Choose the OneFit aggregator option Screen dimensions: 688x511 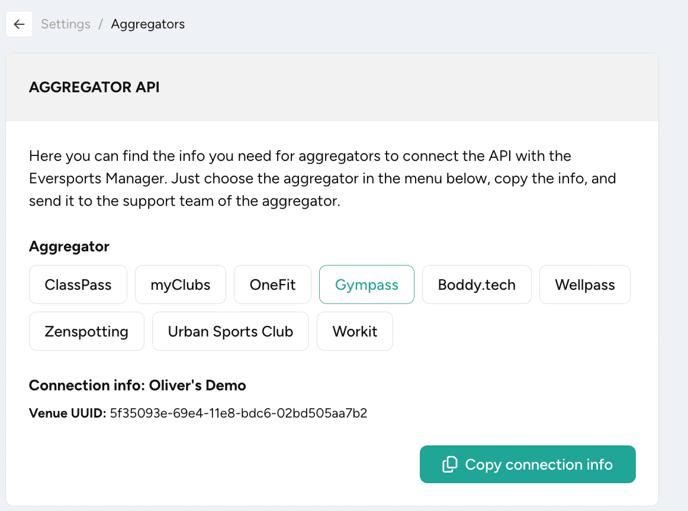coord(272,285)
